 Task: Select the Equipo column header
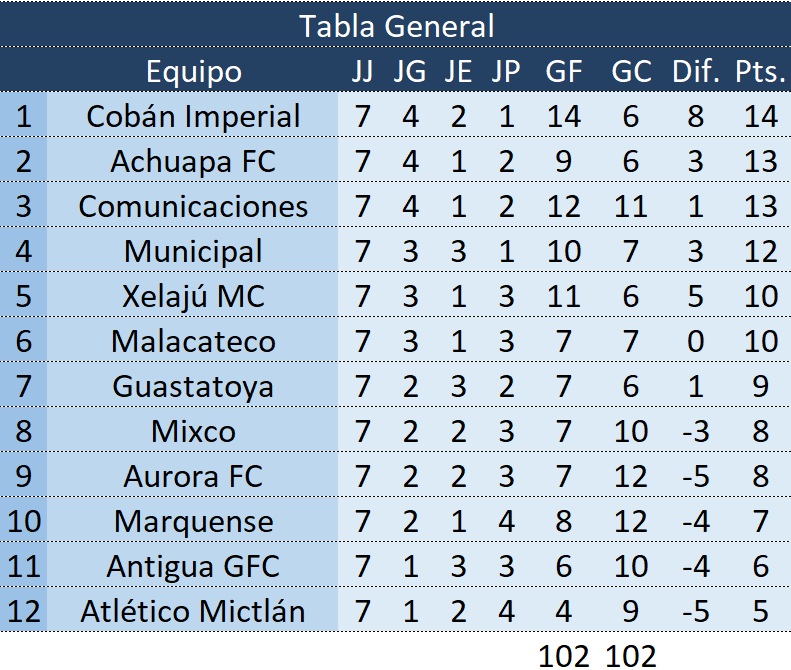click(x=193, y=71)
